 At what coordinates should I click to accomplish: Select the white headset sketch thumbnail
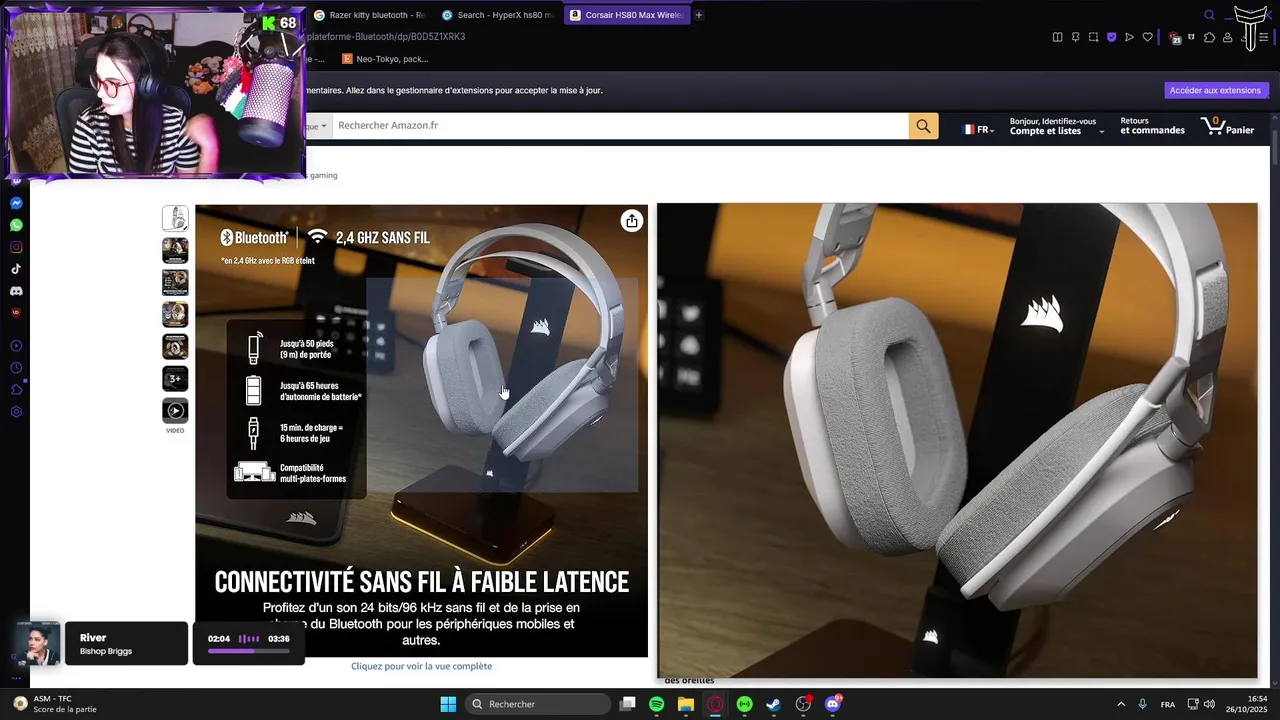pos(175,218)
